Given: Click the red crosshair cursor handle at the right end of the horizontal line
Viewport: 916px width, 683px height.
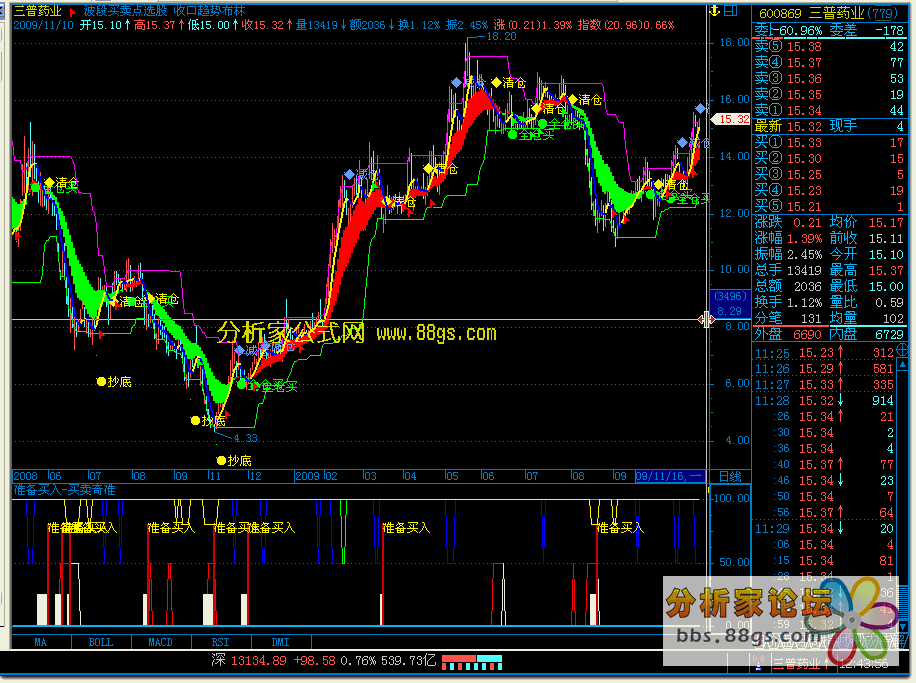Looking at the screenshot, I should point(706,319).
